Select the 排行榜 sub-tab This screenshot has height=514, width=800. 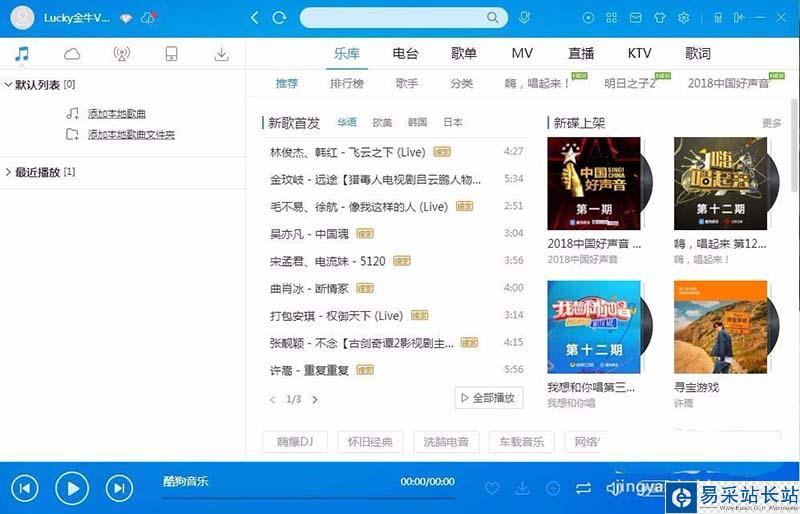[x=347, y=83]
